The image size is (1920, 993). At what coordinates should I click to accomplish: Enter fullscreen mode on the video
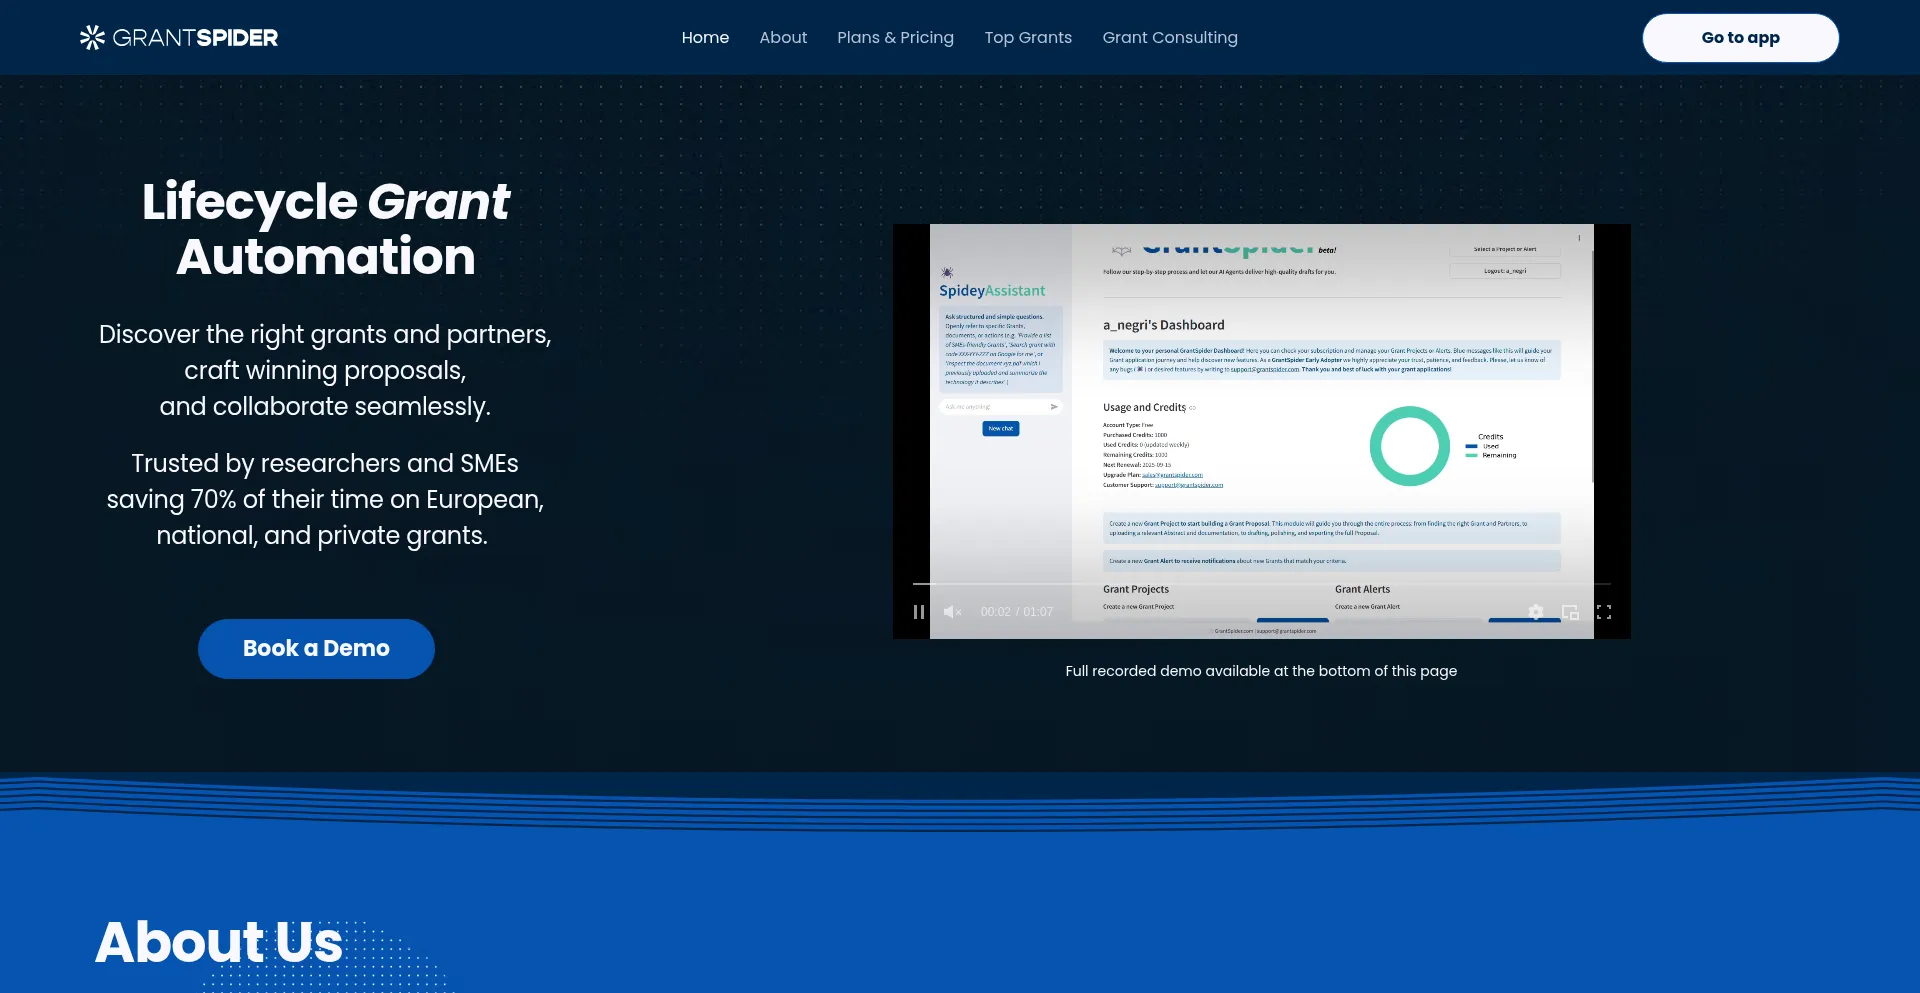click(1604, 612)
